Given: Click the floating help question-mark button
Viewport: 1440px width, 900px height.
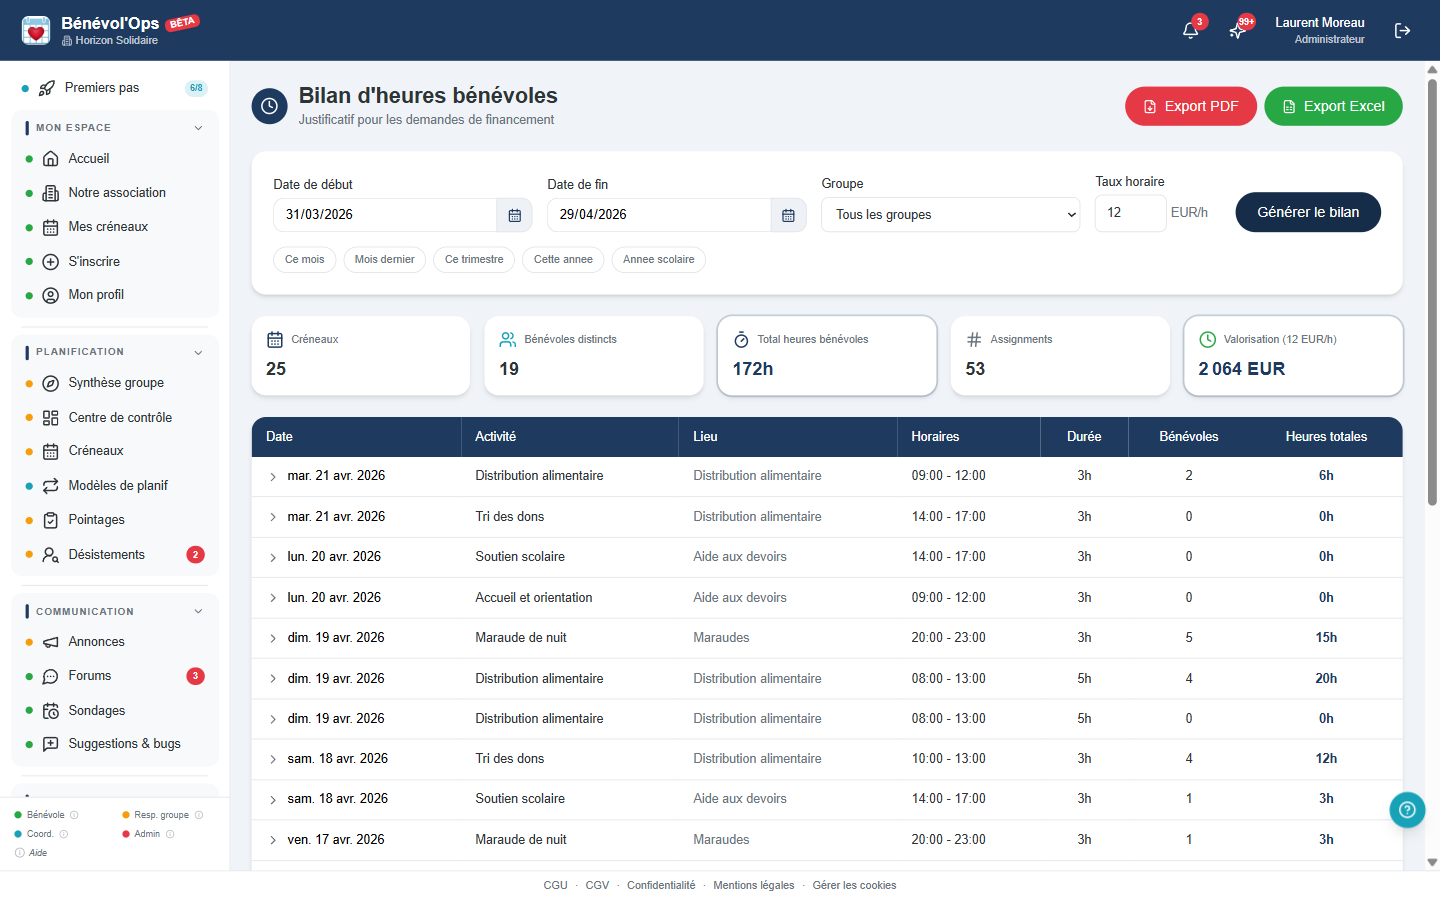Looking at the screenshot, I should coord(1407,809).
